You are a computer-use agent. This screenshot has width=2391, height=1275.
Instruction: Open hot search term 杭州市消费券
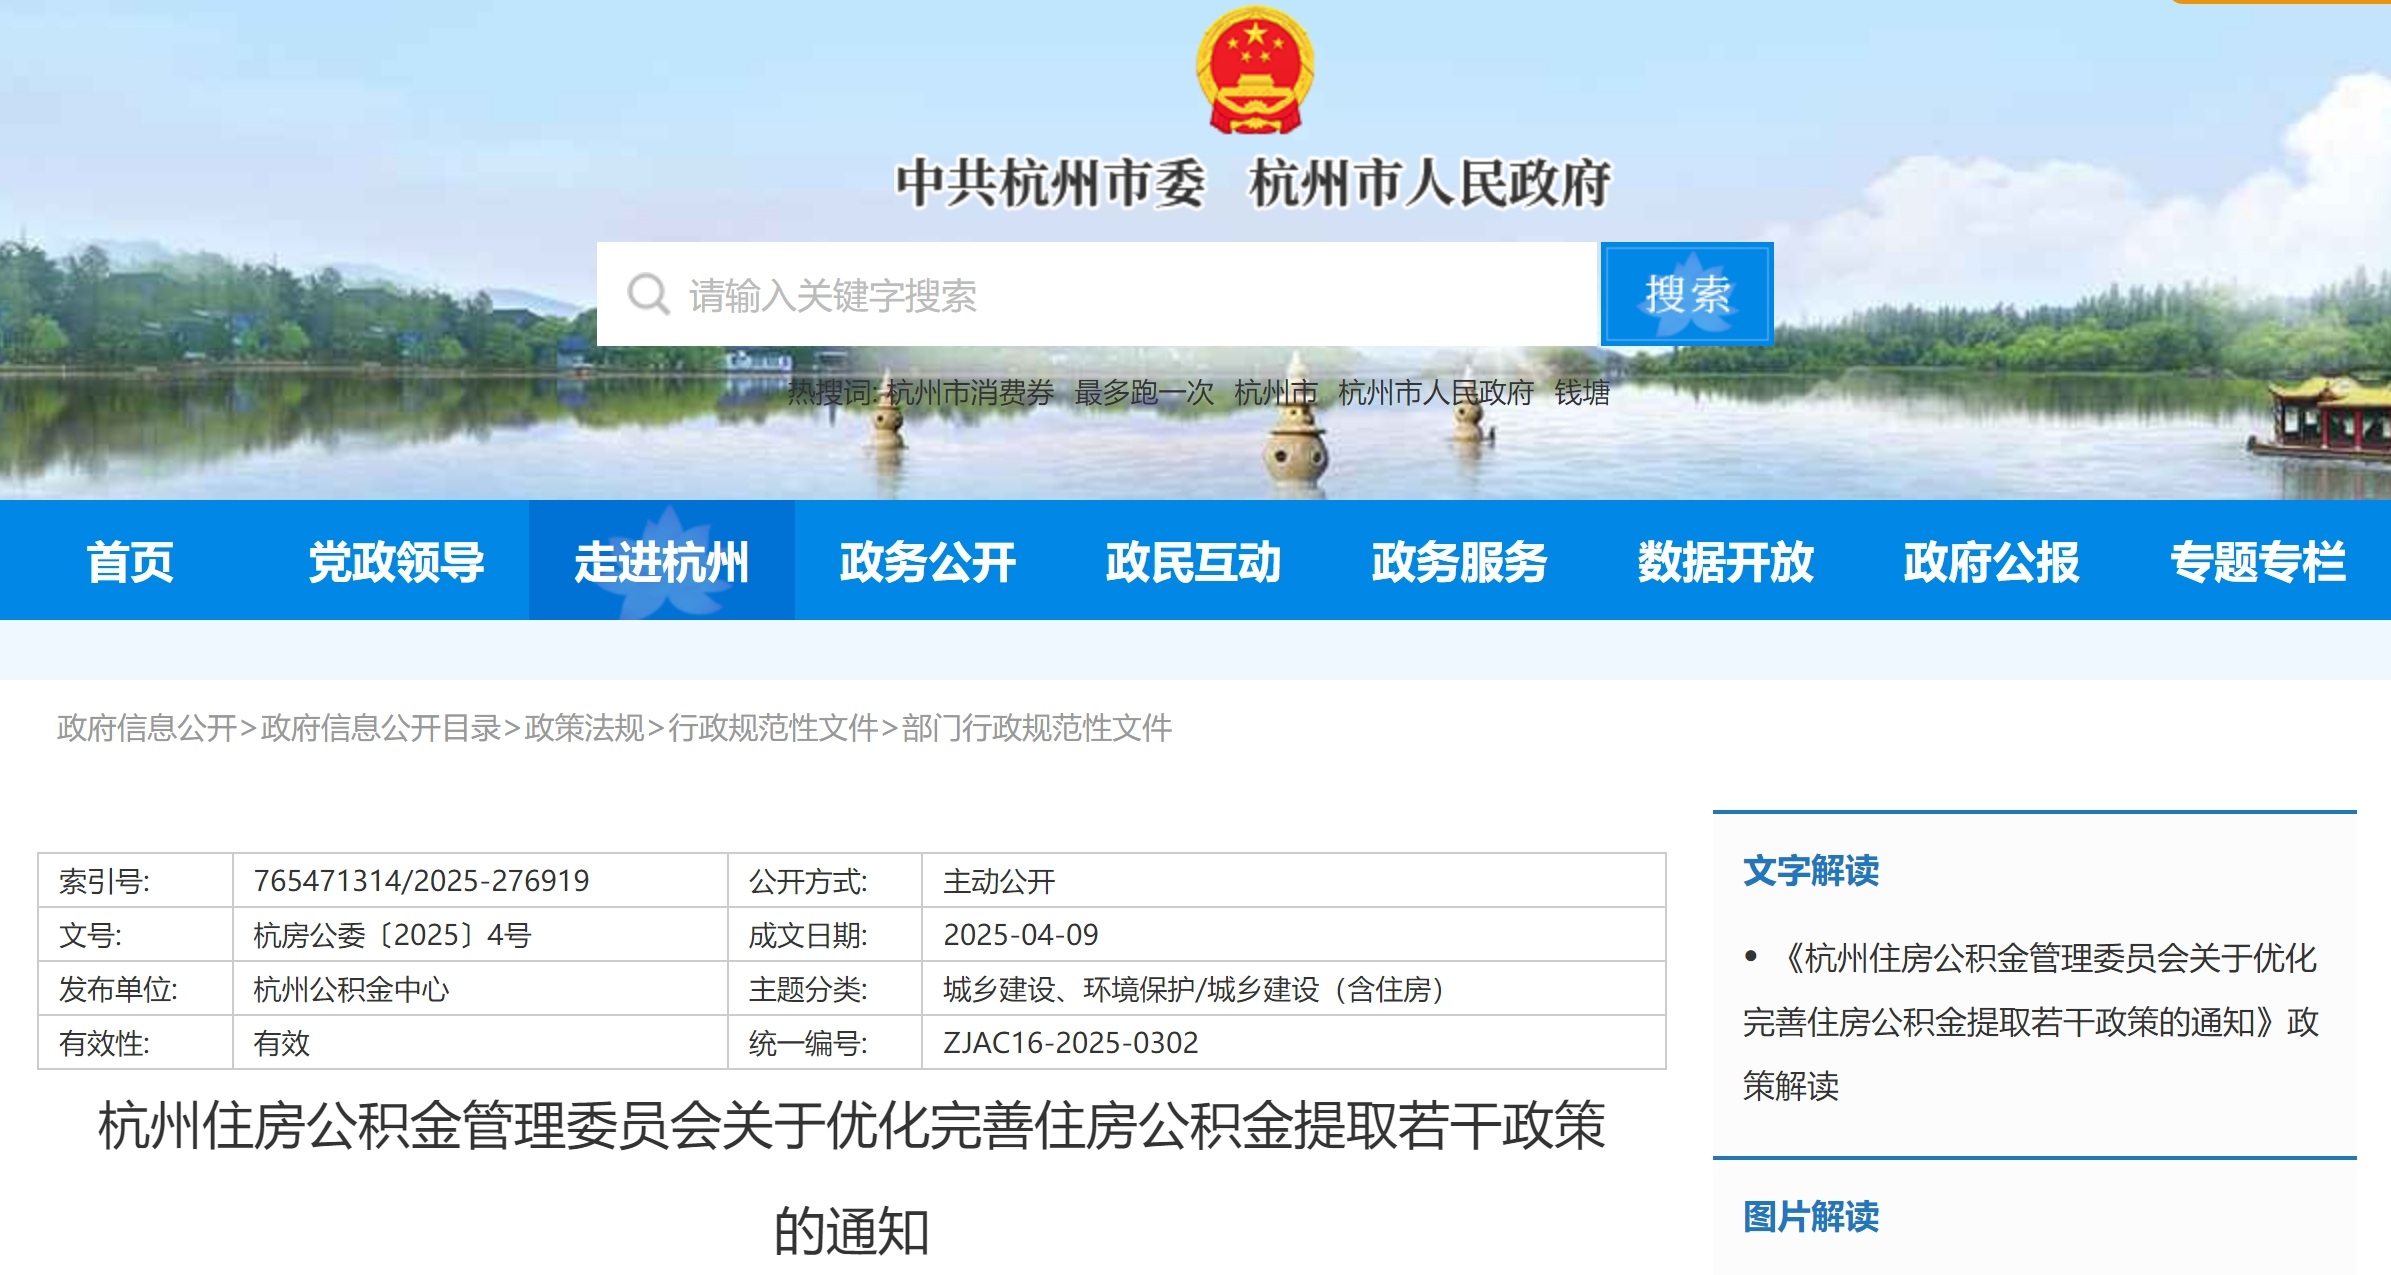[x=970, y=393]
